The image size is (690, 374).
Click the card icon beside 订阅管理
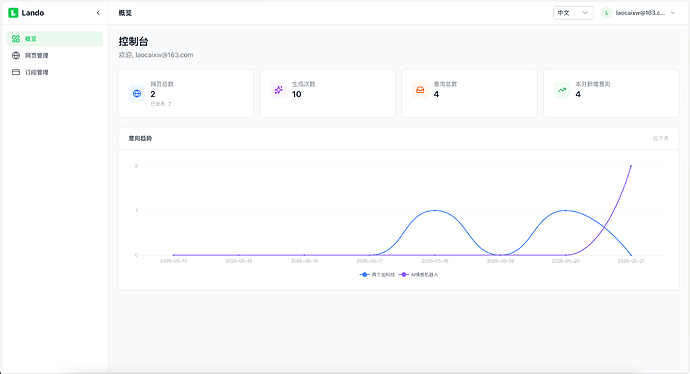coord(16,72)
